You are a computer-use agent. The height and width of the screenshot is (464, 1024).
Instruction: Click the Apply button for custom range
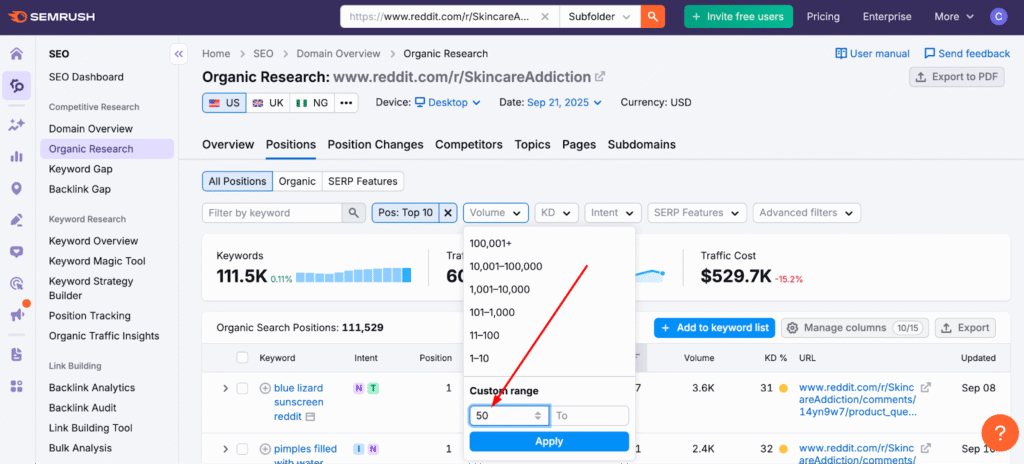tap(549, 441)
